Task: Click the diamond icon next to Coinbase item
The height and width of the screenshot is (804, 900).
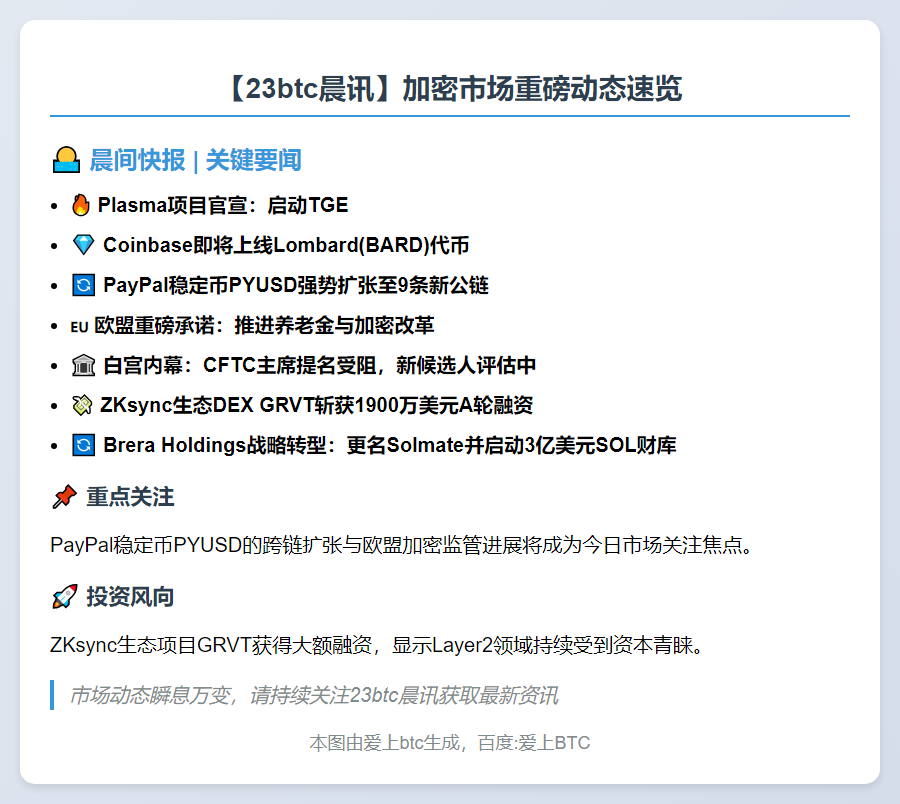Action: pos(84,245)
